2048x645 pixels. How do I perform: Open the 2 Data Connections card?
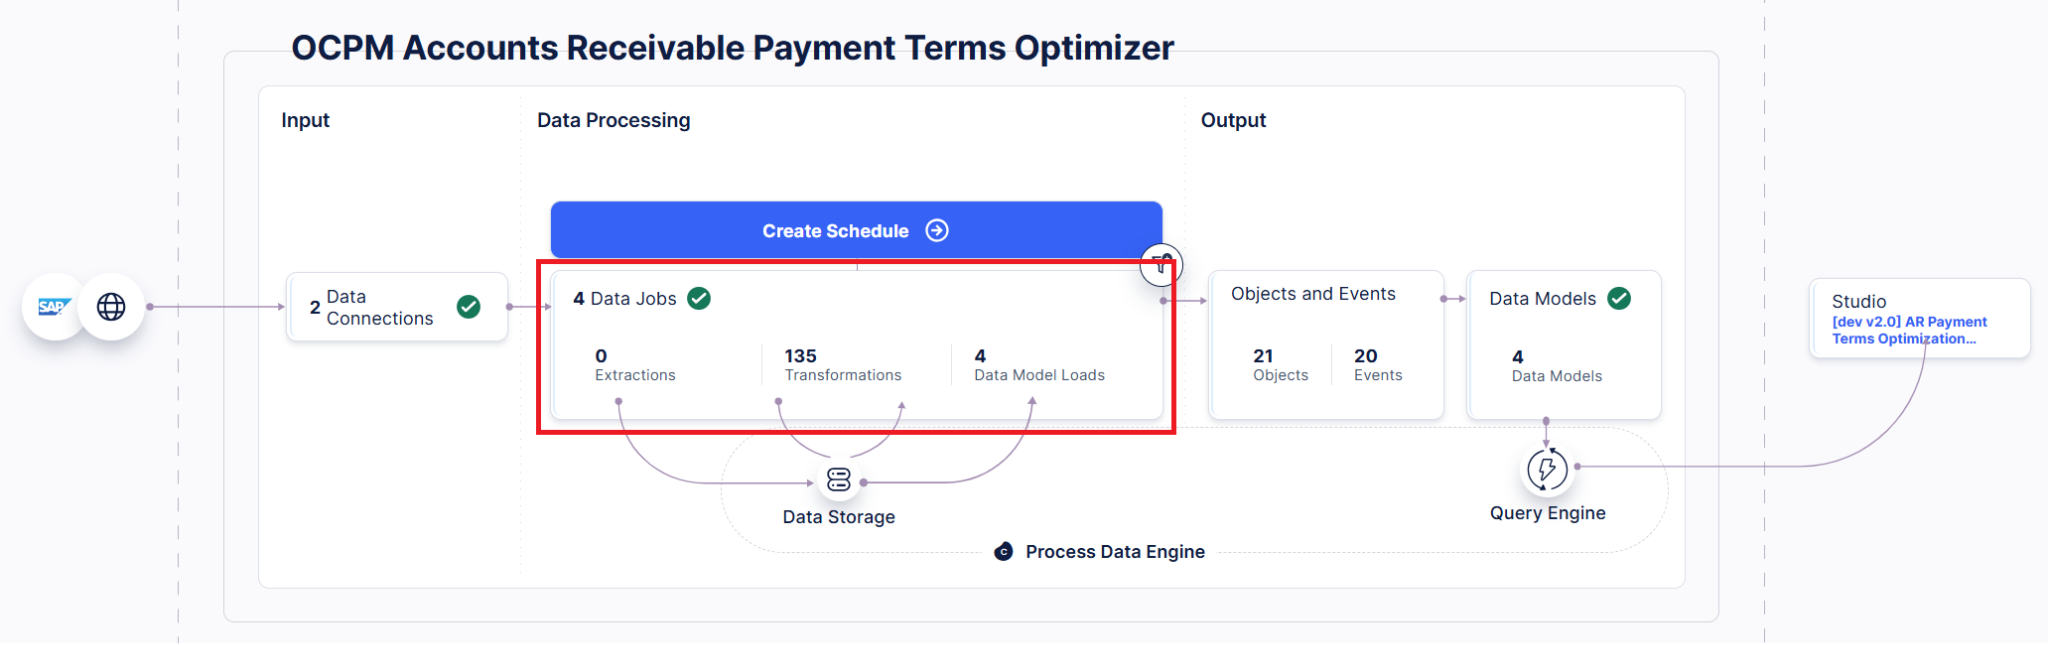397,307
